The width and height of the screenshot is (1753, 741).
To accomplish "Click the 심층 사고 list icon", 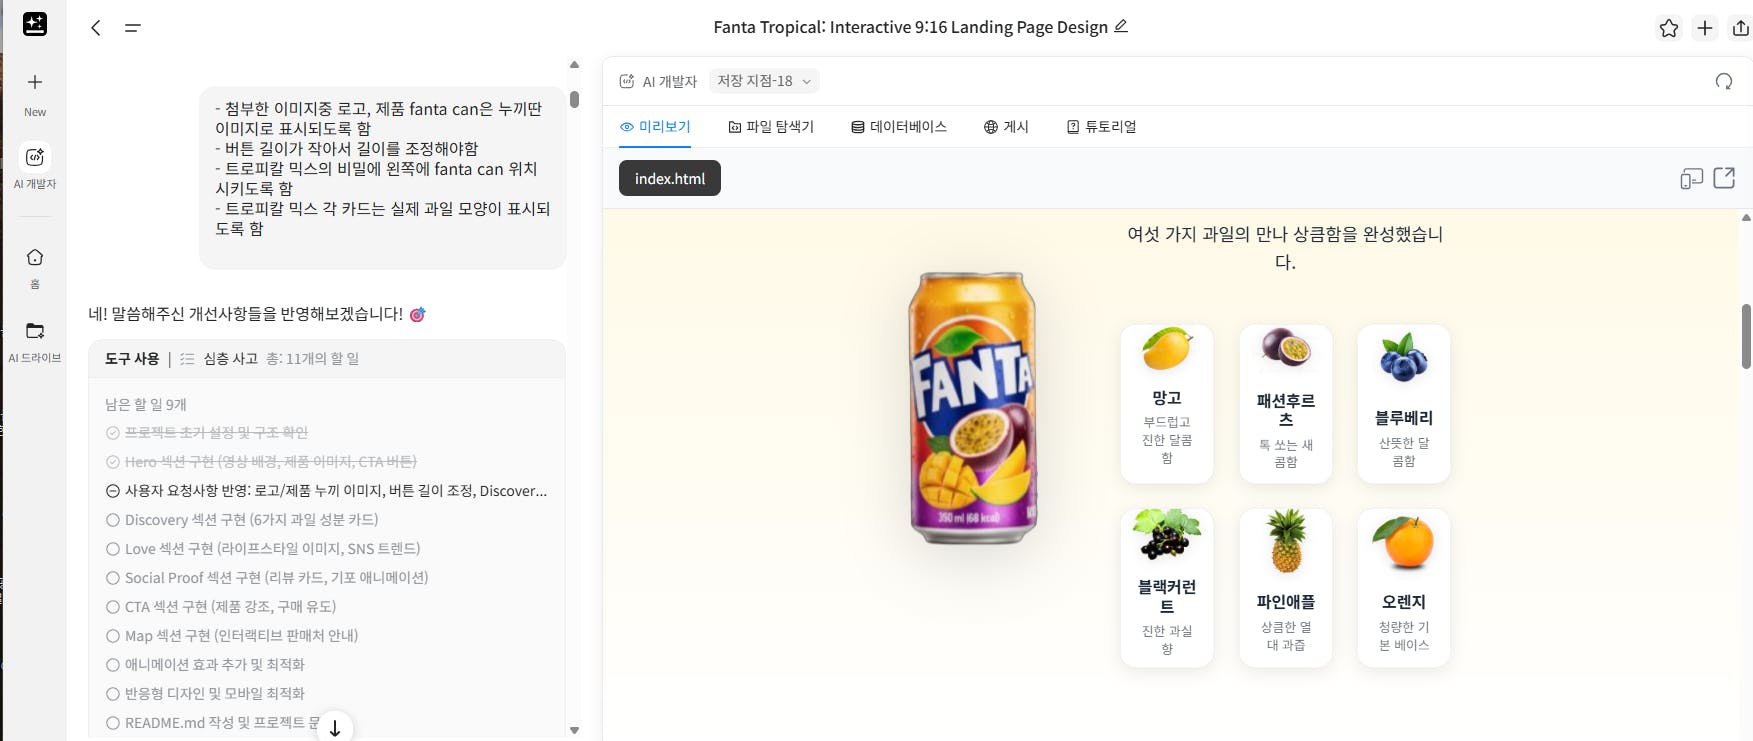I will click(187, 359).
